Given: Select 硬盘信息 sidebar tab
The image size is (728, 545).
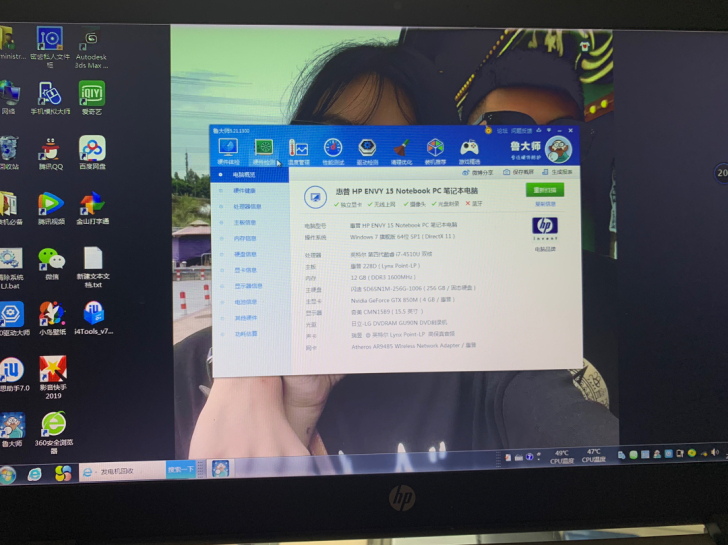Looking at the screenshot, I should (x=245, y=254).
